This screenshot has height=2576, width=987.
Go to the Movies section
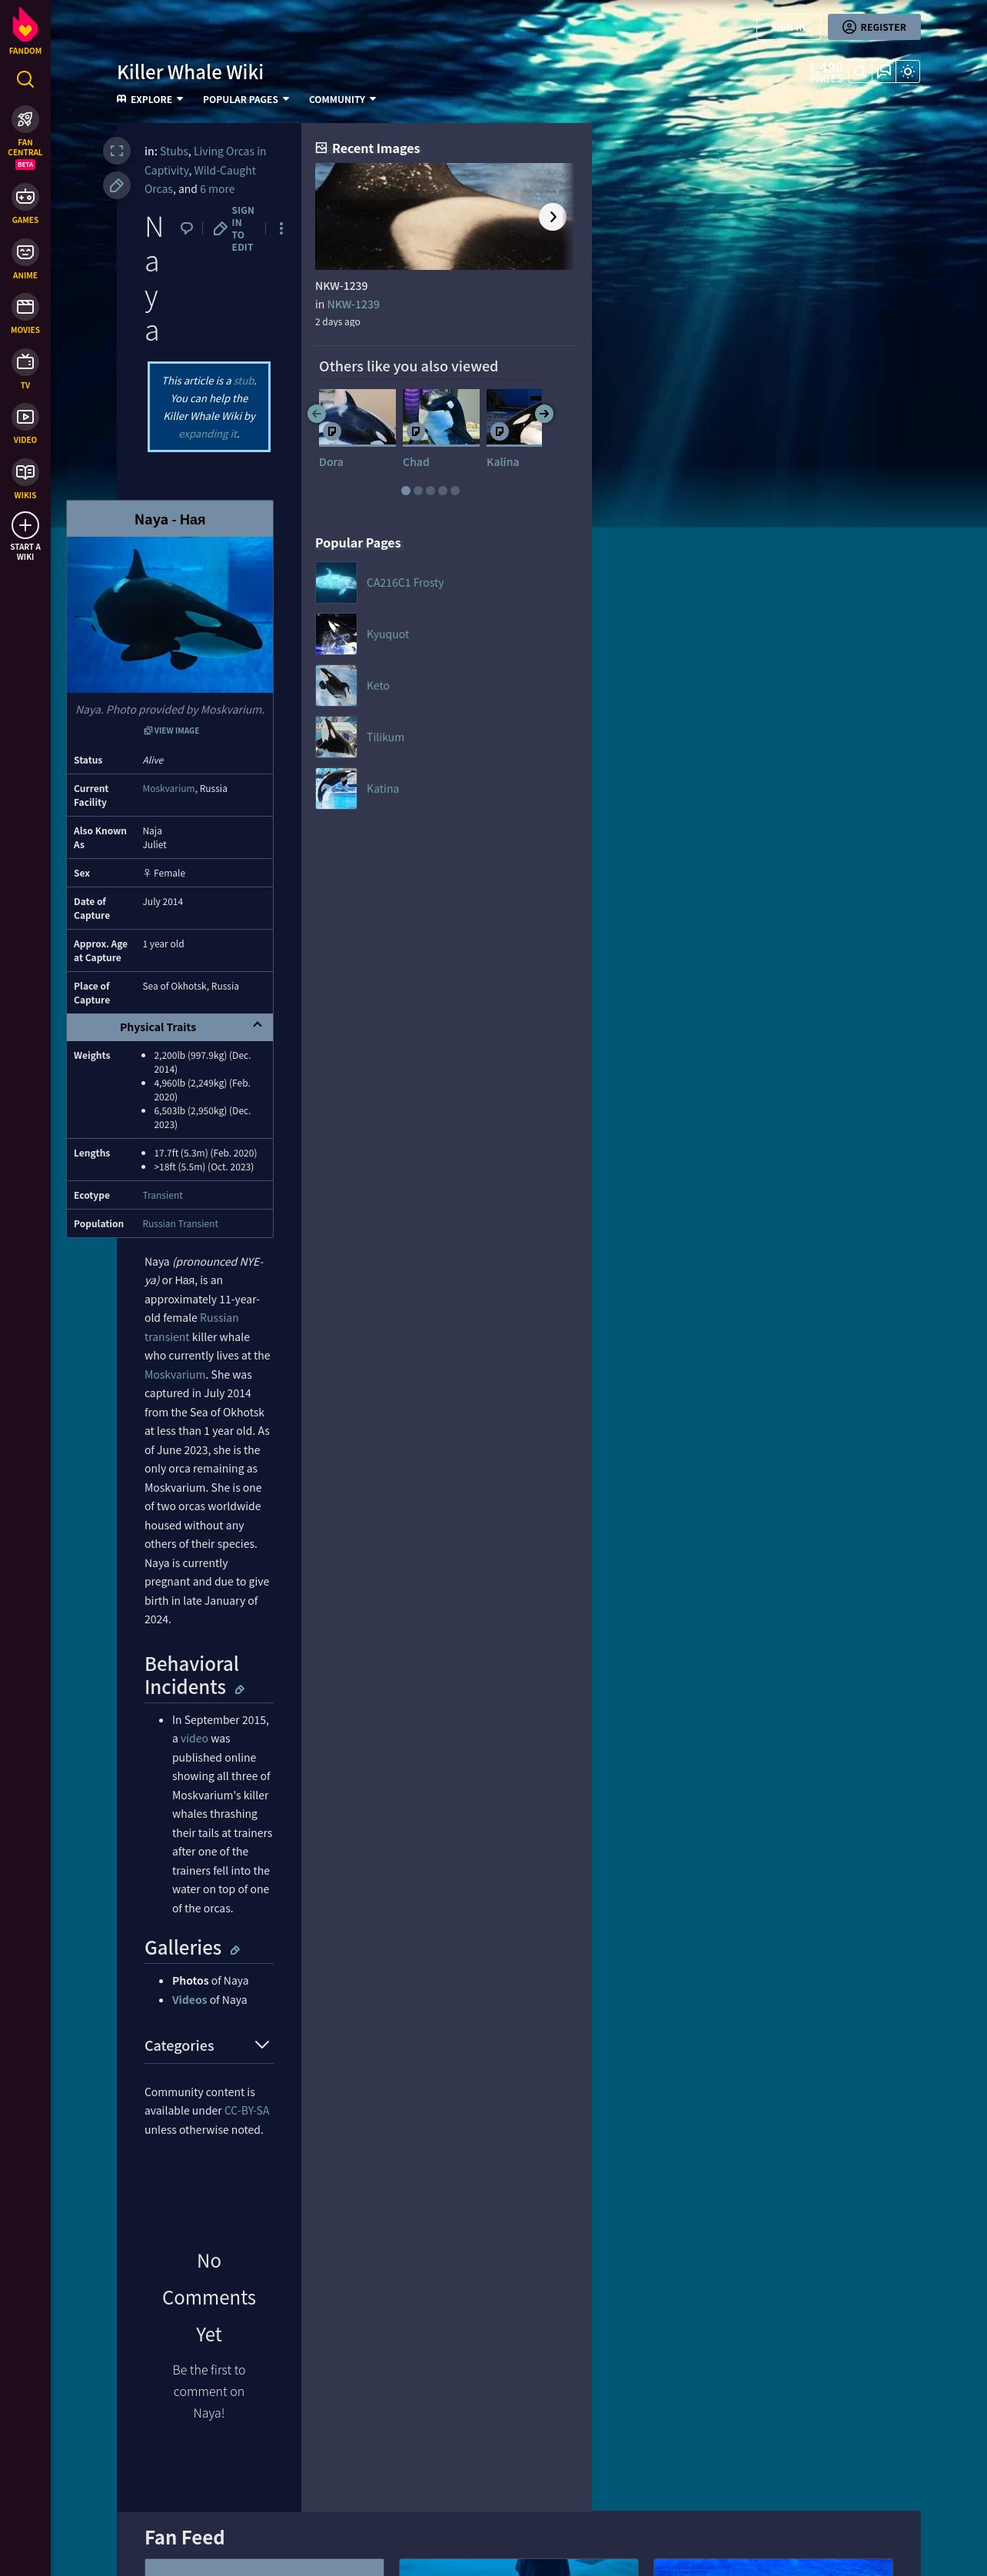coord(25,314)
